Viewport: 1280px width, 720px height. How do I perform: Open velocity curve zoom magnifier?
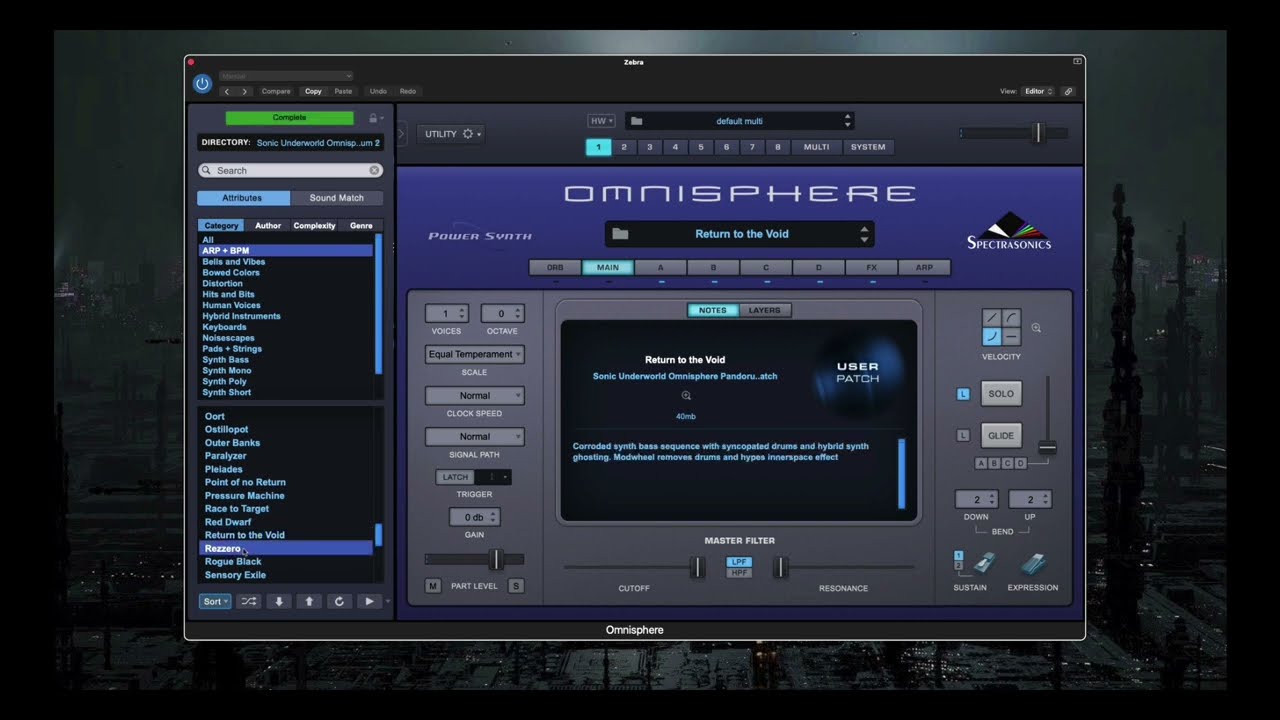[1036, 328]
